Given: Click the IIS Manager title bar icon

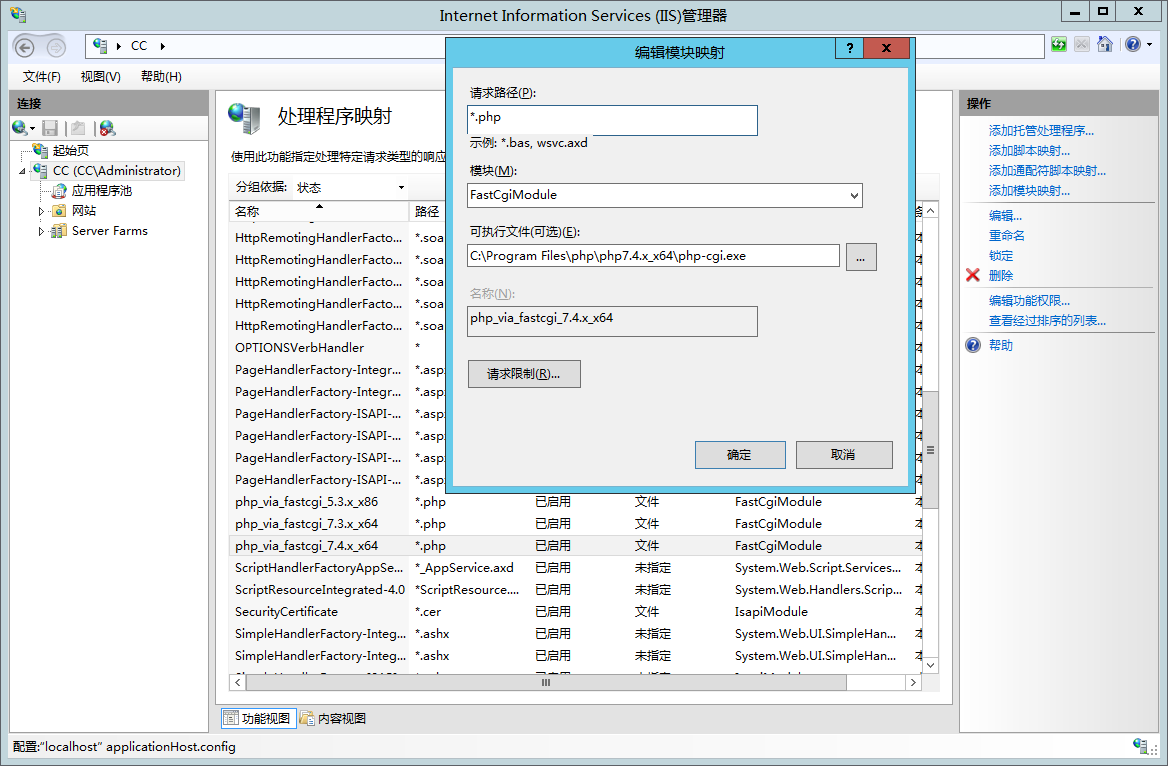Looking at the screenshot, I should click(18, 14).
